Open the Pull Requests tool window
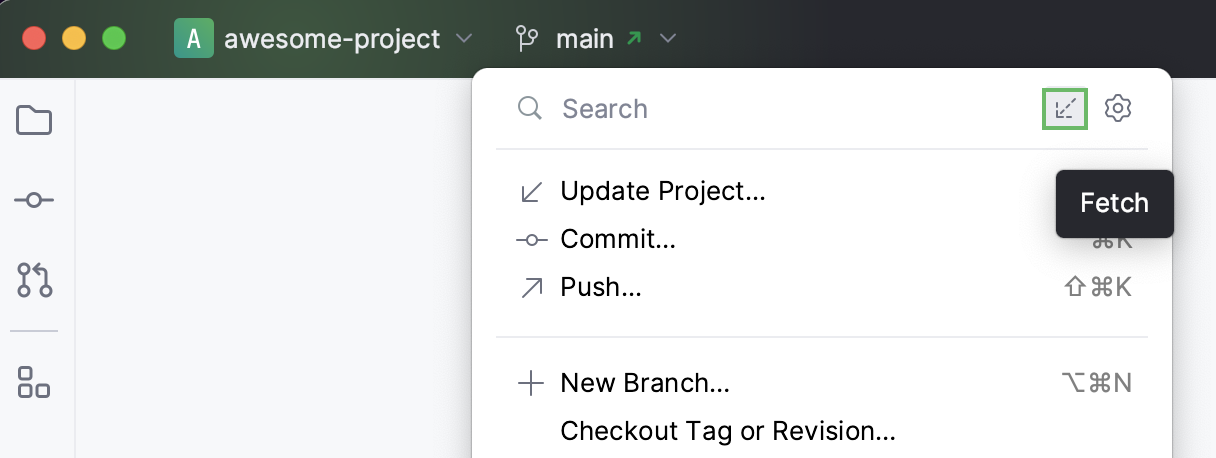This screenshot has width=1216, height=458. [x=34, y=280]
